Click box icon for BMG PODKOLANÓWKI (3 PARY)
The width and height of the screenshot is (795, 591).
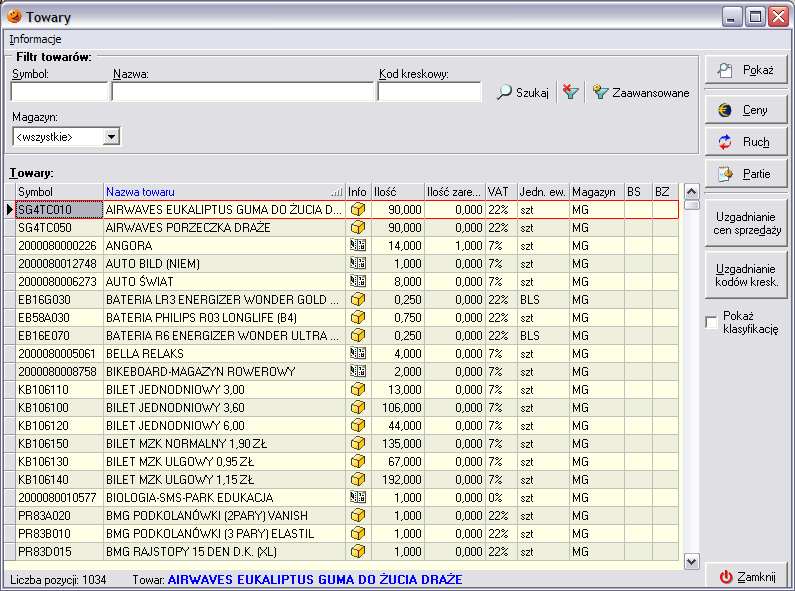click(358, 533)
